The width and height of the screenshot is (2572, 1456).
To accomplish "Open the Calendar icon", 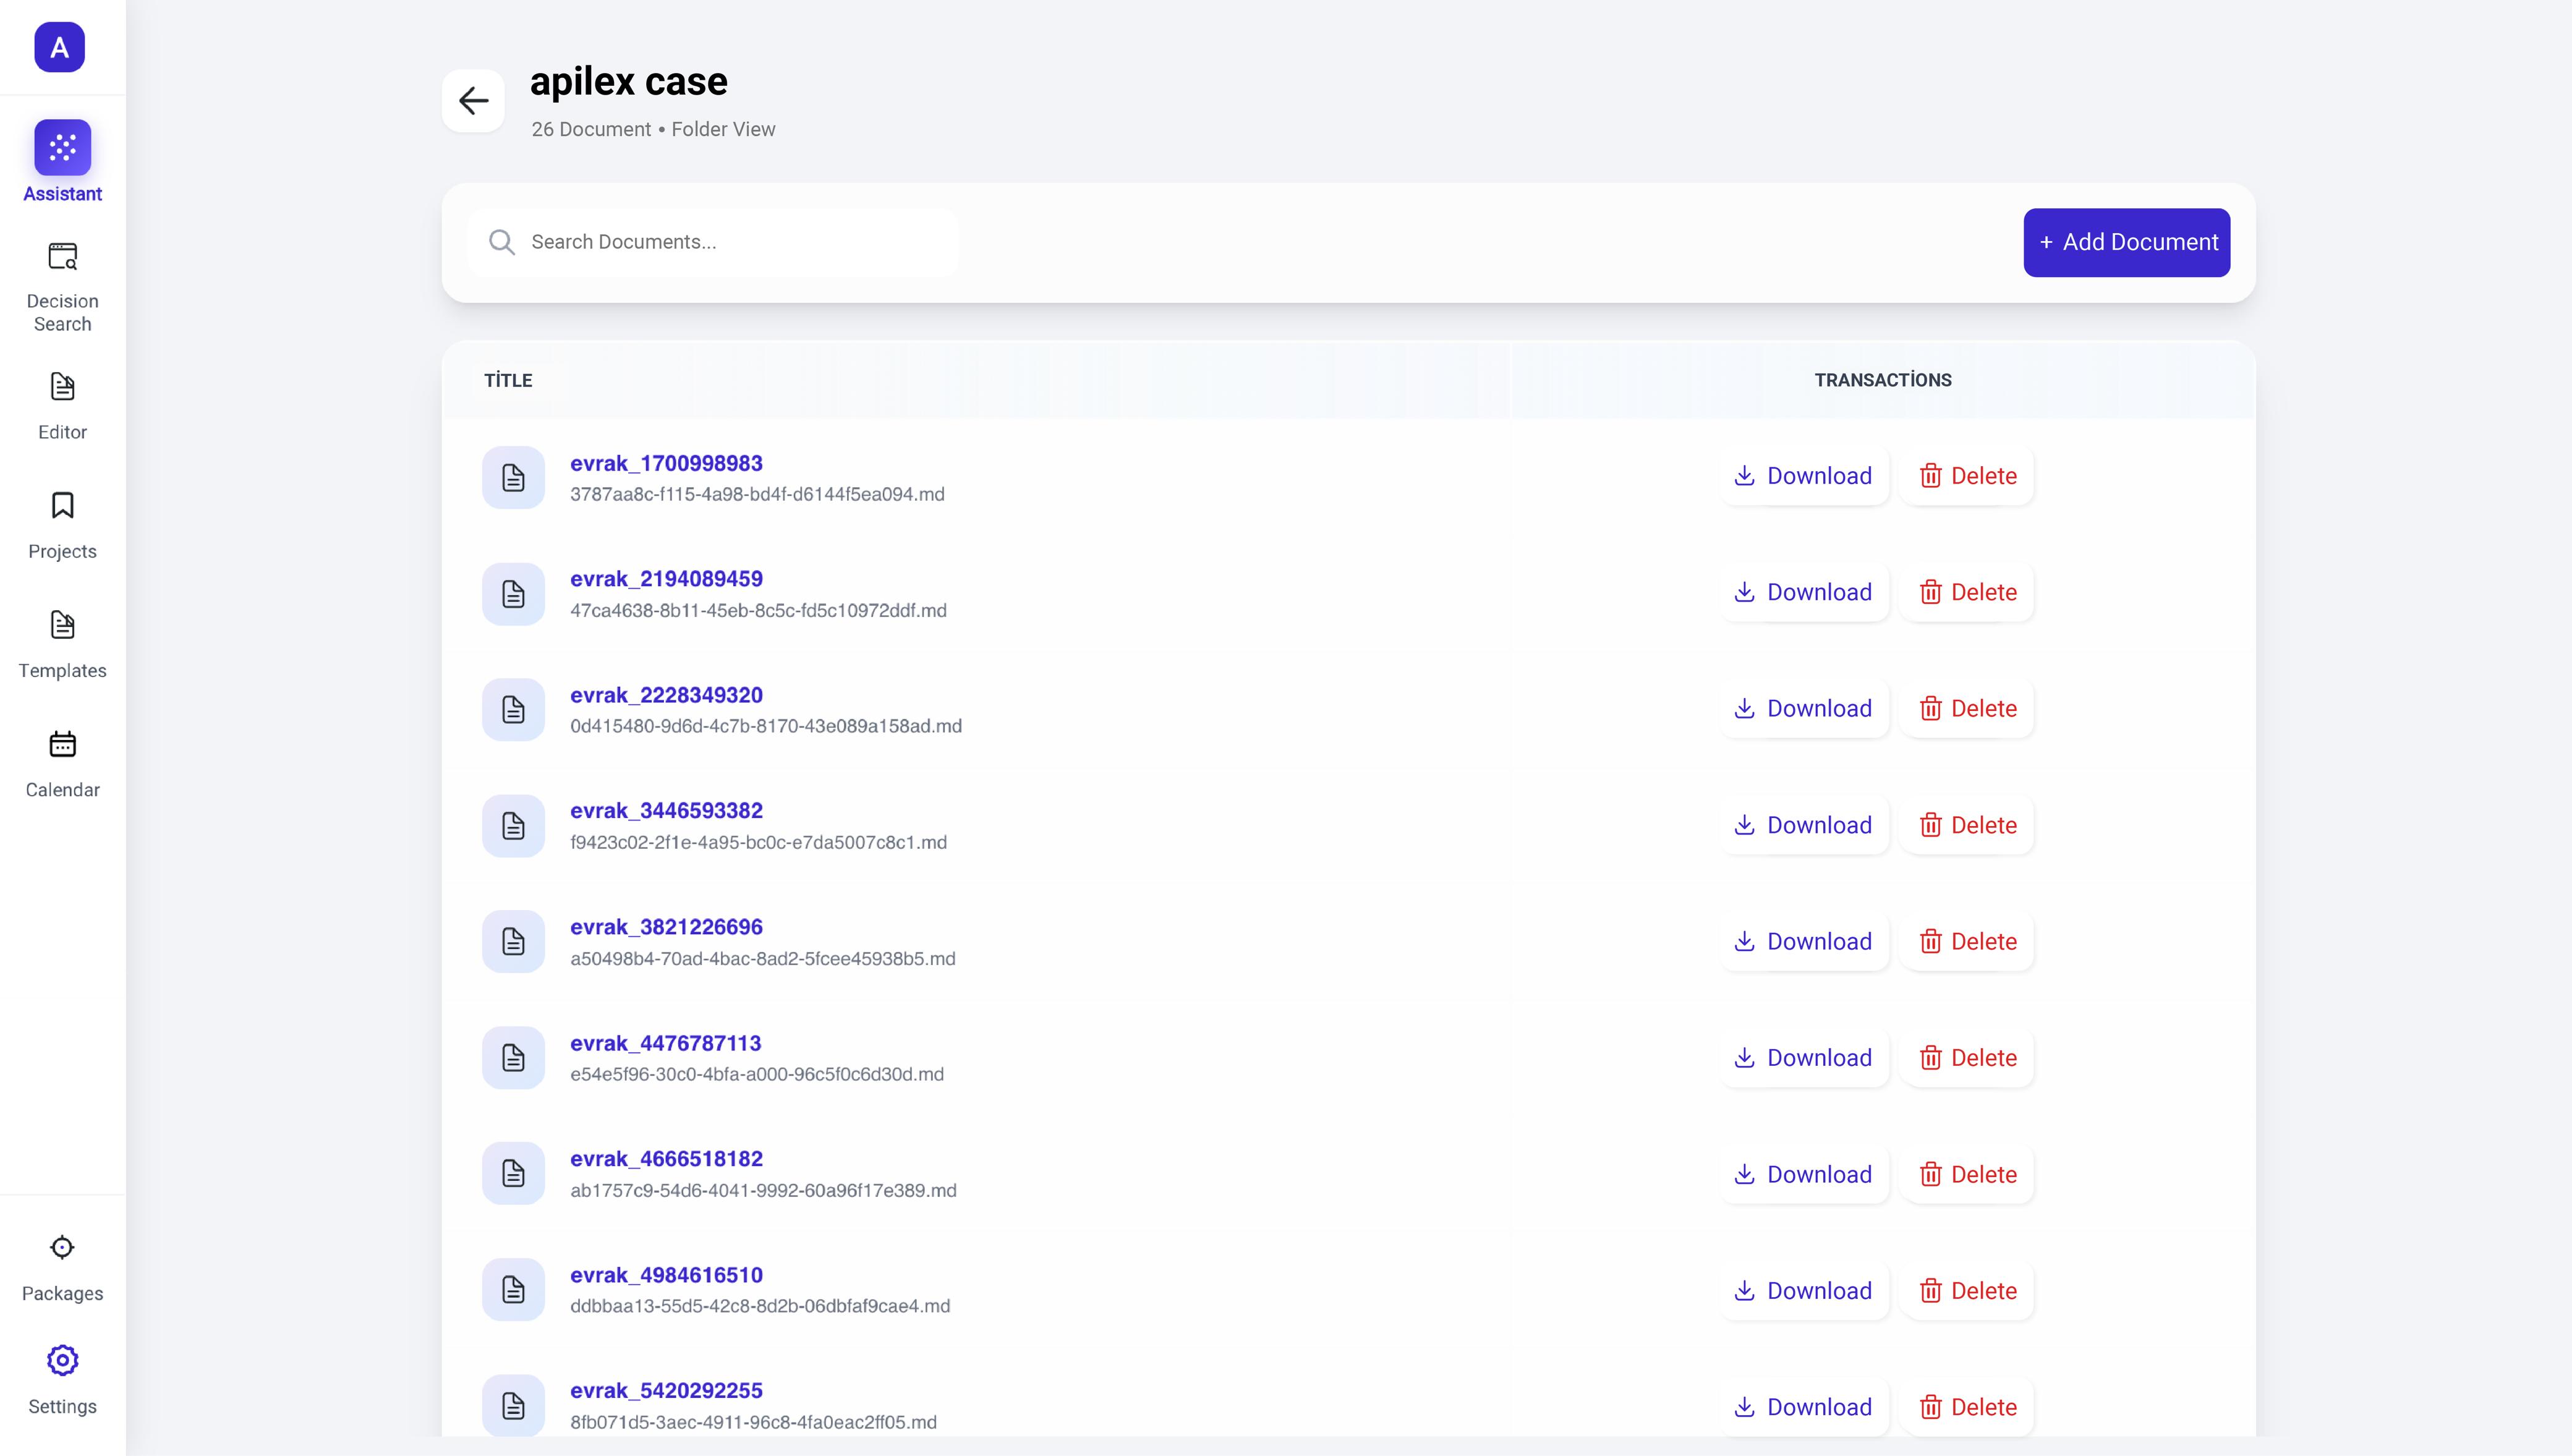I will point(62,744).
